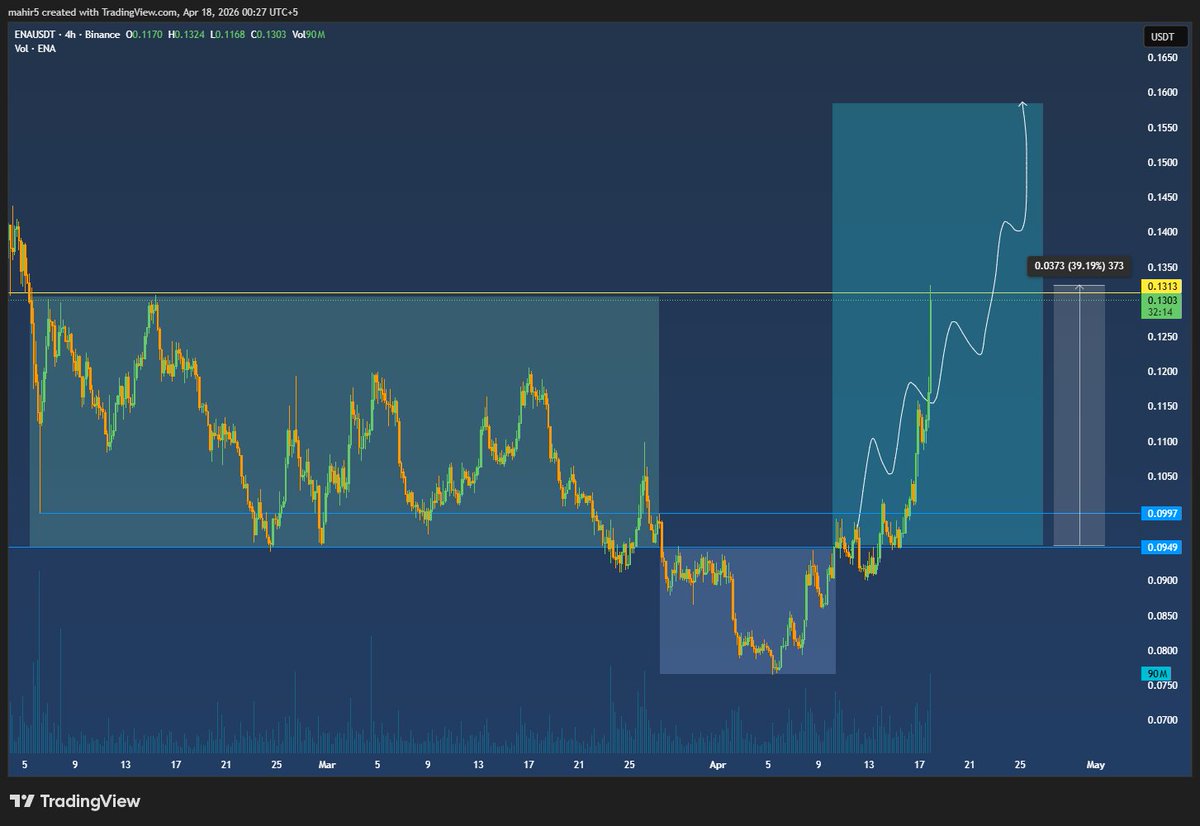1200x826 pixels.
Task: Select the Vol · ENA indicator legend
Action: coord(34,48)
